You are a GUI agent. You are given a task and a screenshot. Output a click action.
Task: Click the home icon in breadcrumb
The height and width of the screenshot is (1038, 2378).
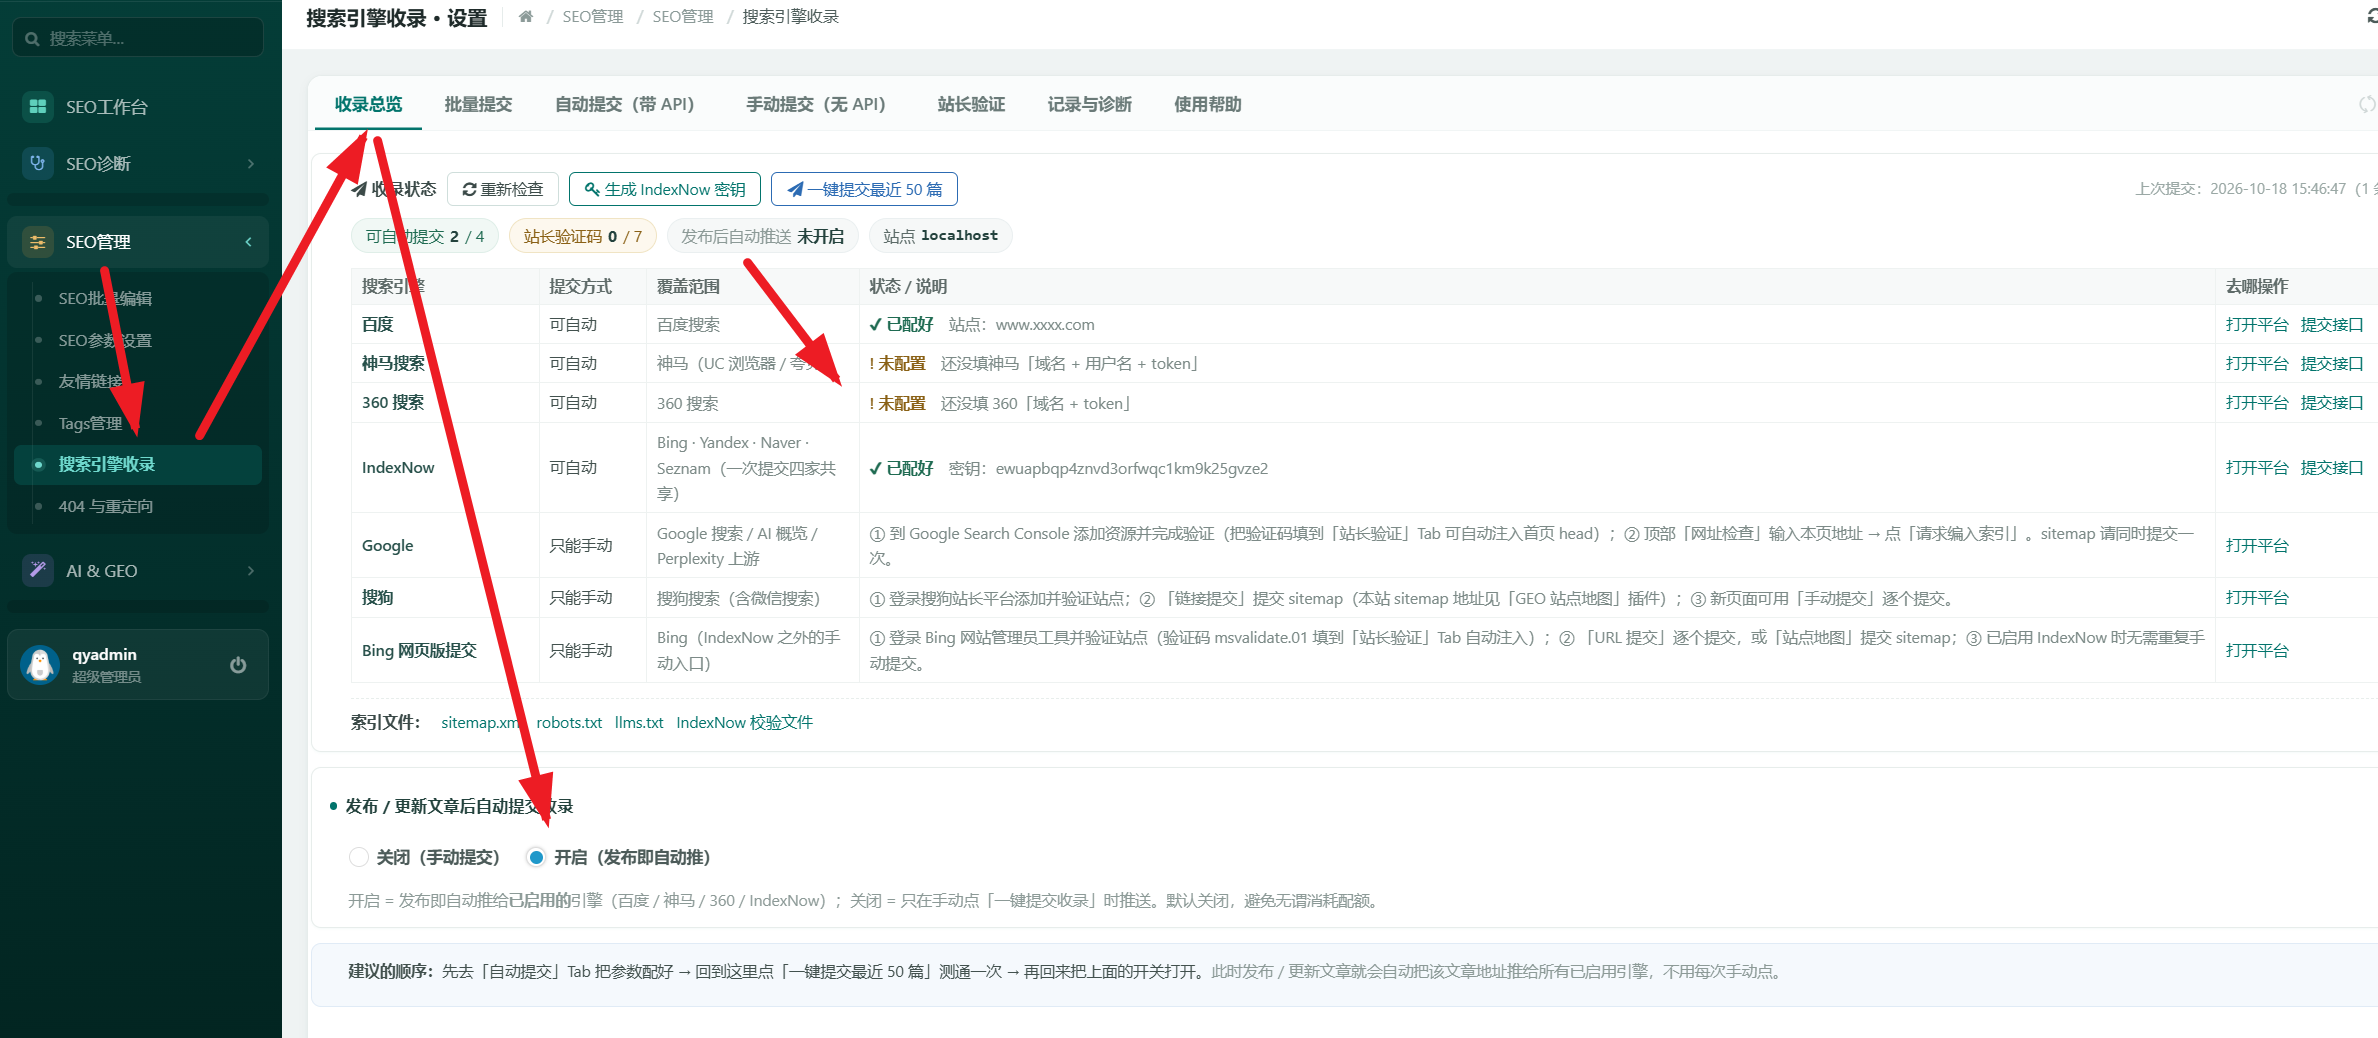pyautogui.click(x=525, y=16)
